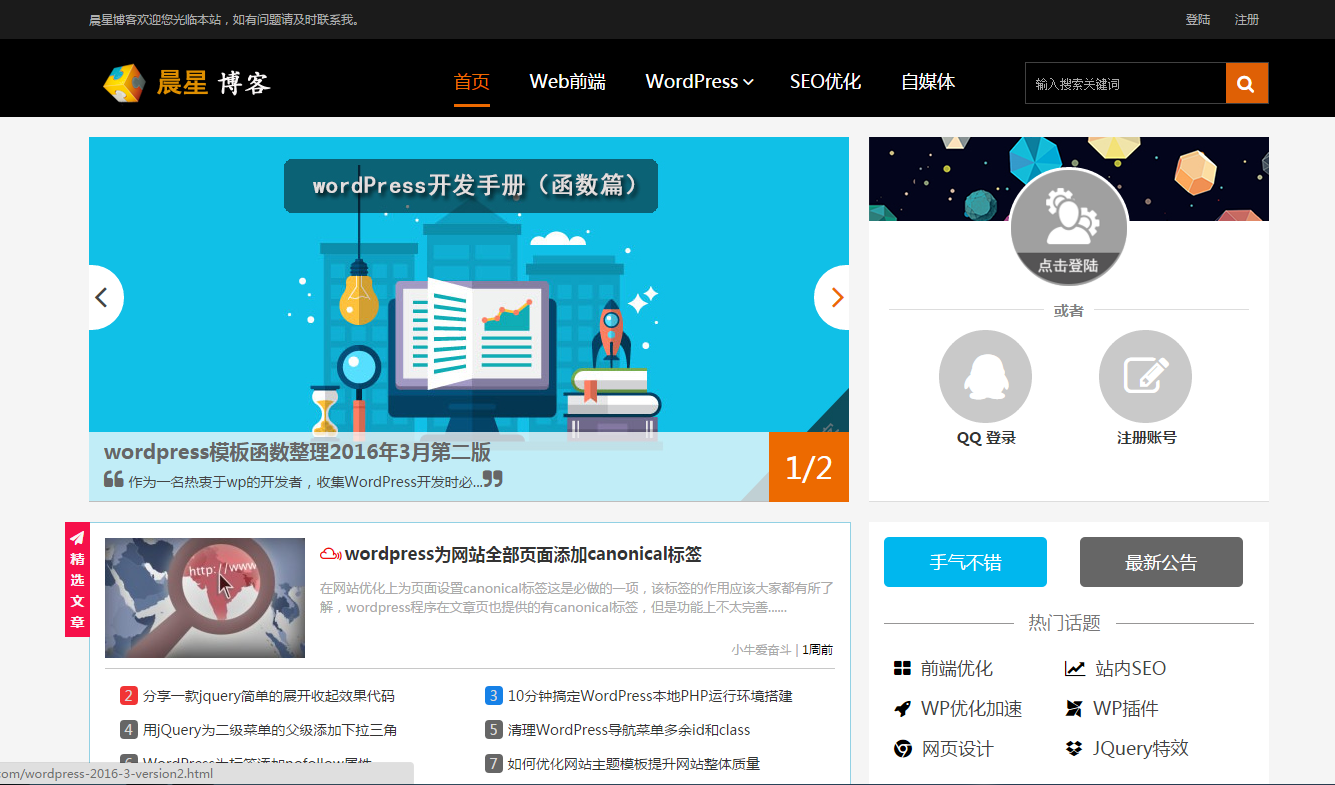
Task: Click author name 小牛爱奋斗
Action: (x=761, y=650)
